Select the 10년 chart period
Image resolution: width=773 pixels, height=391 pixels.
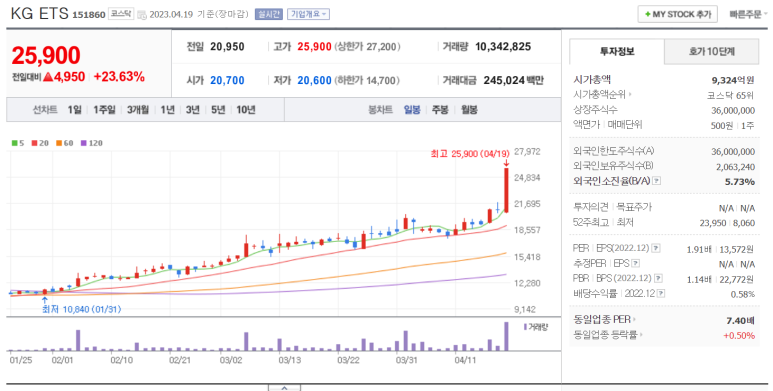click(x=246, y=109)
